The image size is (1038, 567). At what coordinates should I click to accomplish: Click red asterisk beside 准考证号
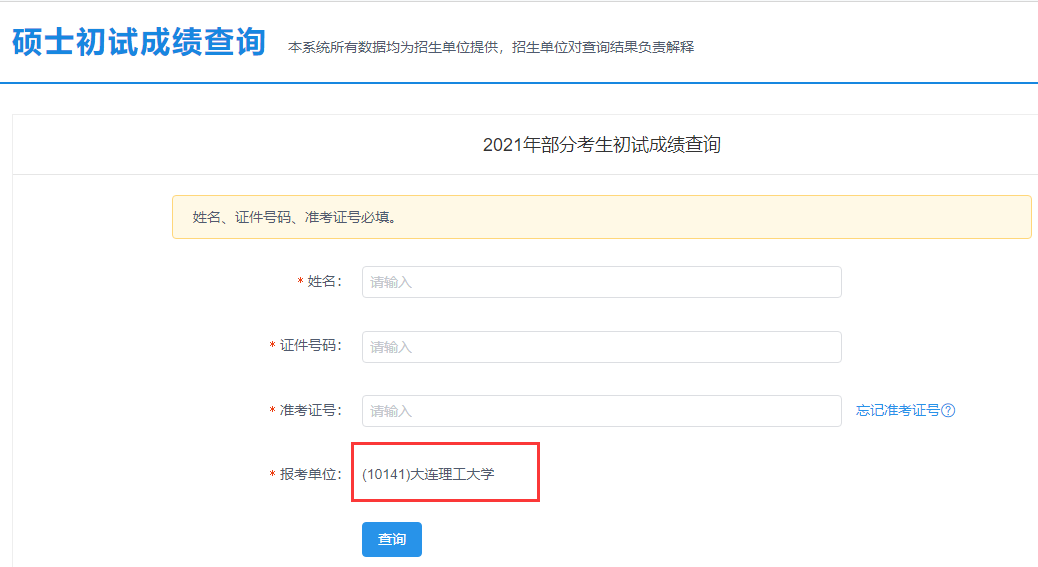[272, 412]
